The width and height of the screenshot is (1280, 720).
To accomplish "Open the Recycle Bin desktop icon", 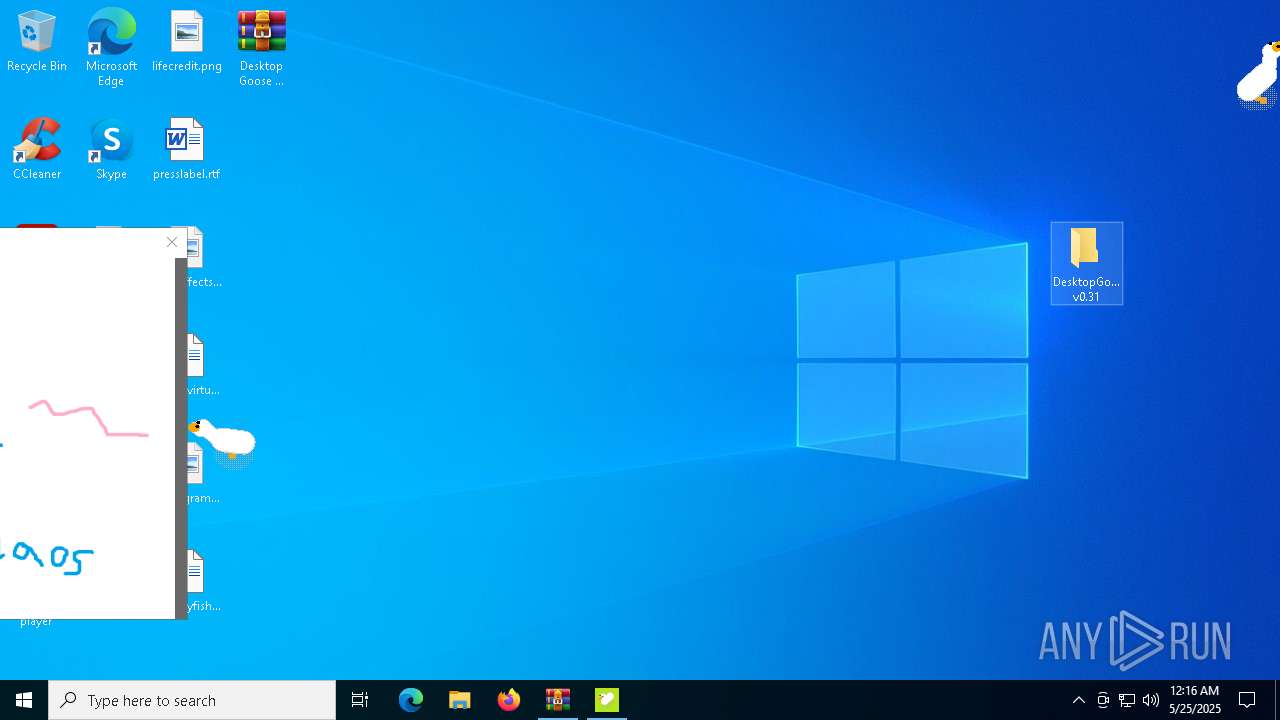I will (37, 42).
